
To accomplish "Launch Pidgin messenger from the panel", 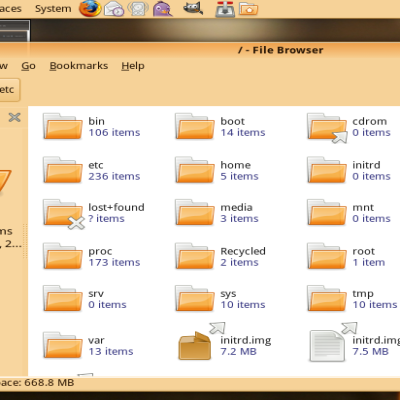I will click(162, 9).
